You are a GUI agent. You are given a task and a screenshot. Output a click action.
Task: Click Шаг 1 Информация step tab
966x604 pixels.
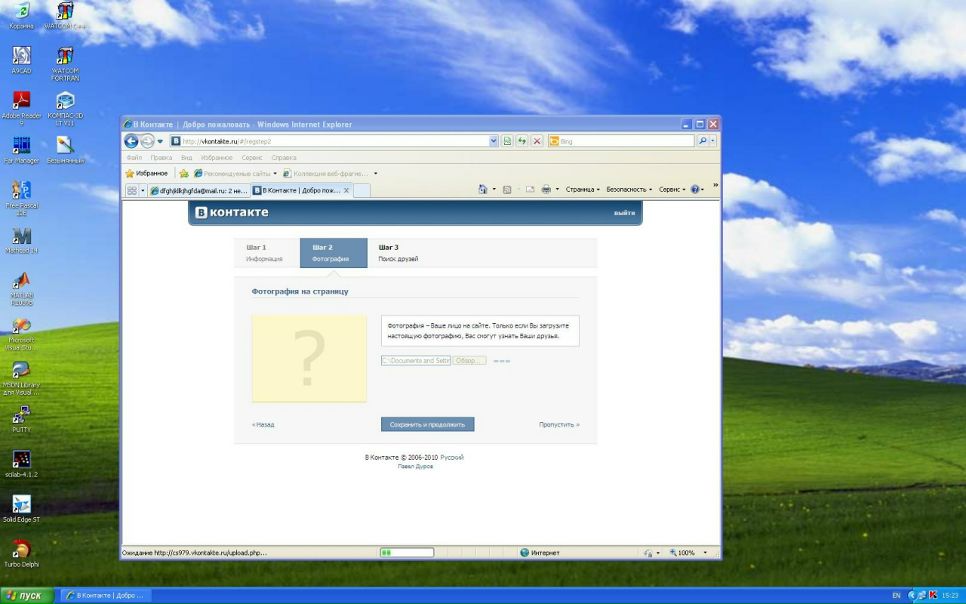pyautogui.click(x=265, y=252)
